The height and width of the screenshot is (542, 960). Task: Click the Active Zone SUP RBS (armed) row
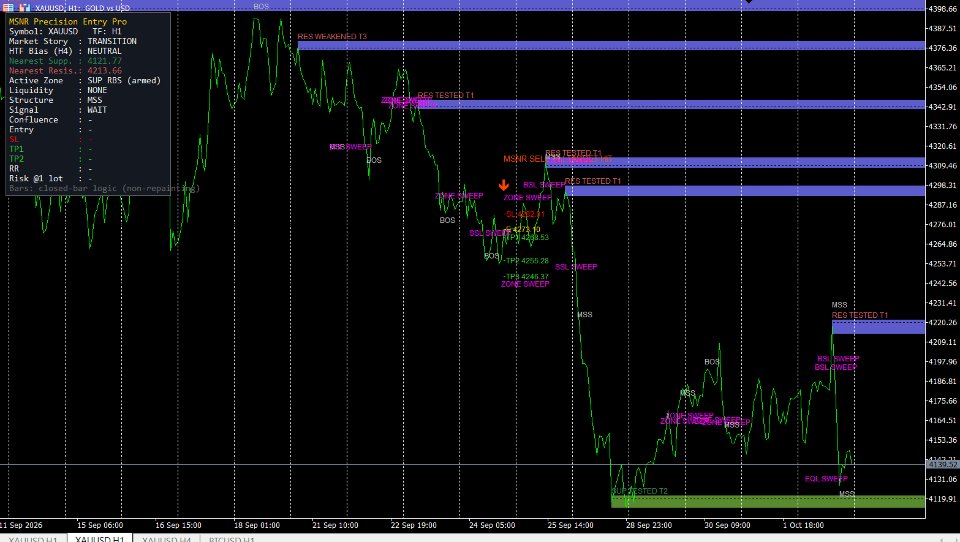click(84, 80)
